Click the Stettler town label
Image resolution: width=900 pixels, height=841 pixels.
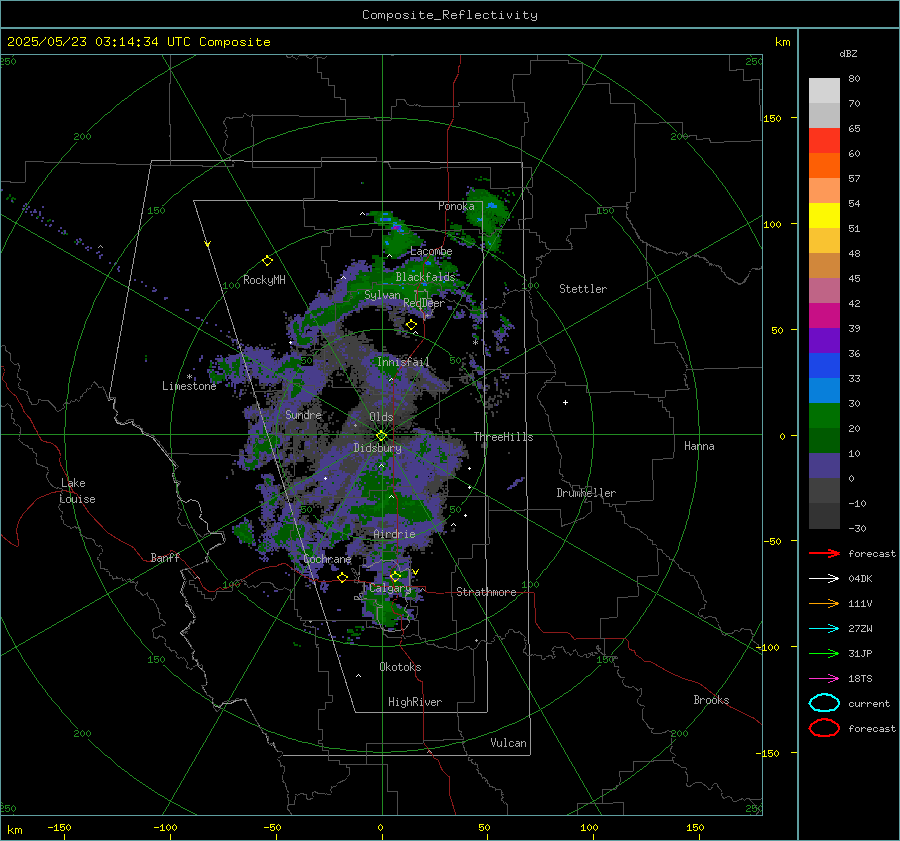click(x=583, y=289)
